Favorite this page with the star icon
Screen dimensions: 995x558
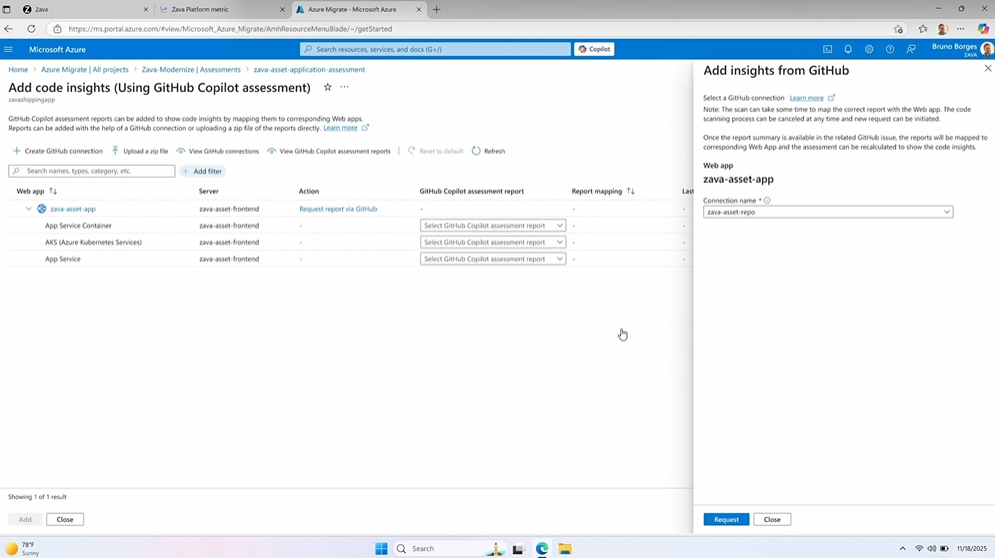327,88
